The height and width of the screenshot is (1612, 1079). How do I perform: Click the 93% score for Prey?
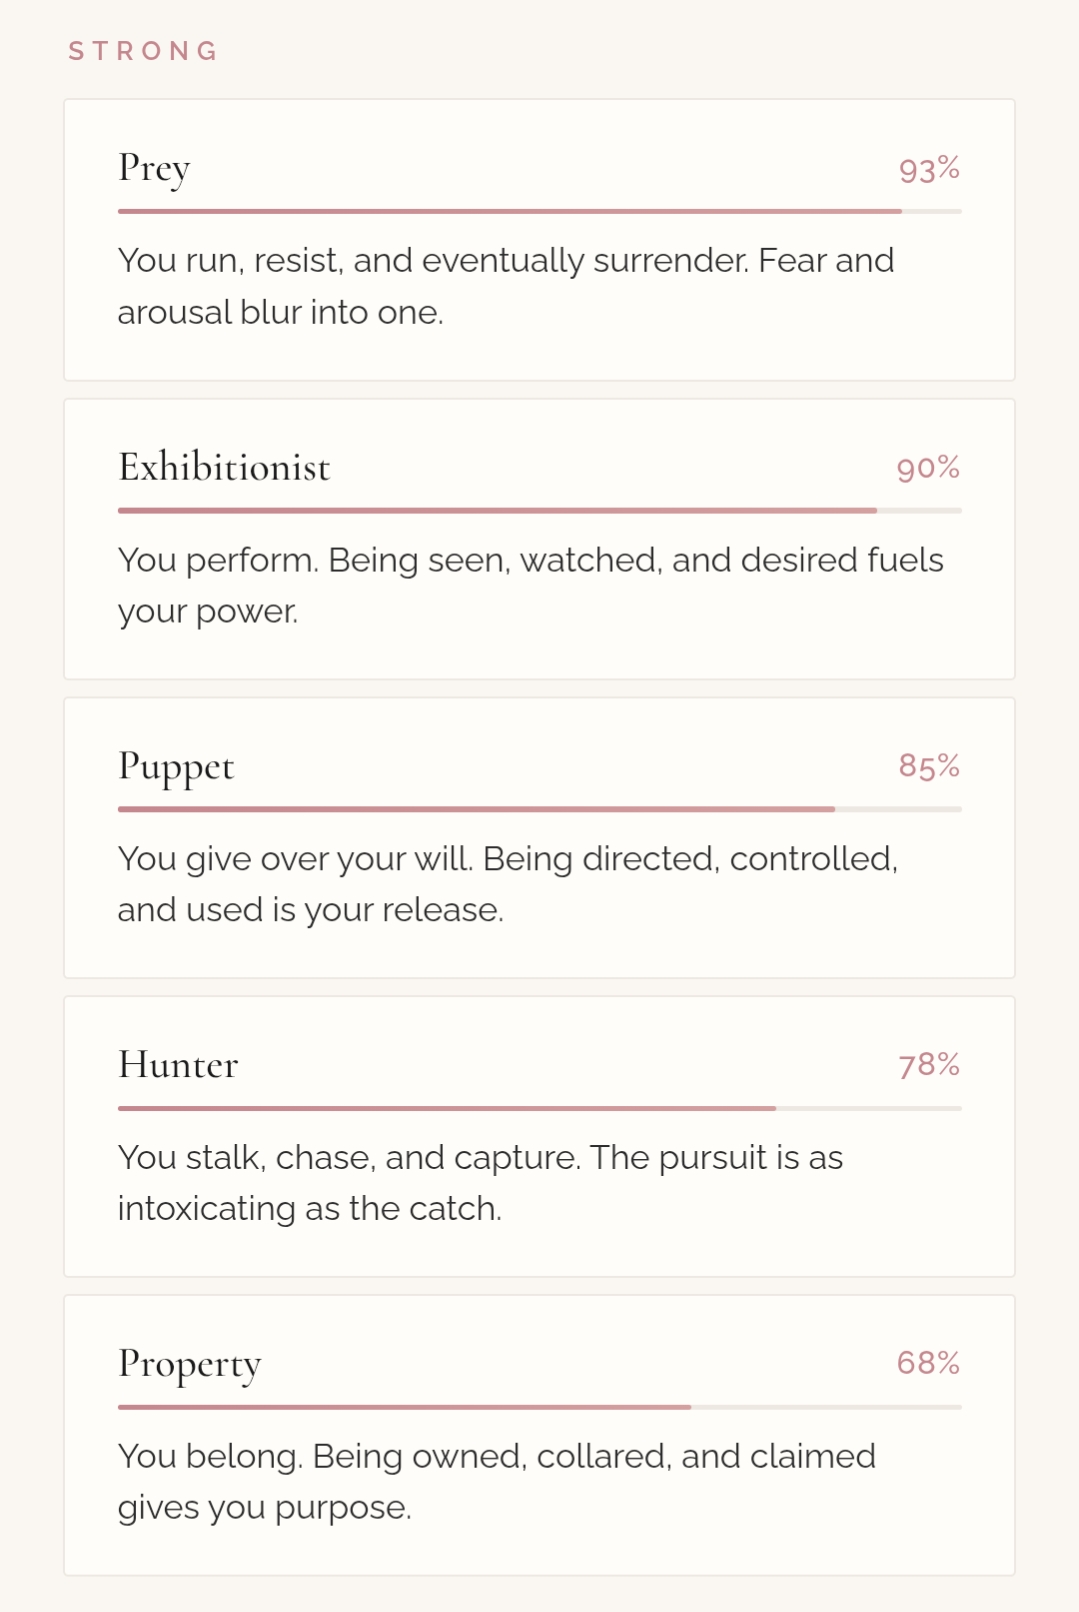pos(928,169)
